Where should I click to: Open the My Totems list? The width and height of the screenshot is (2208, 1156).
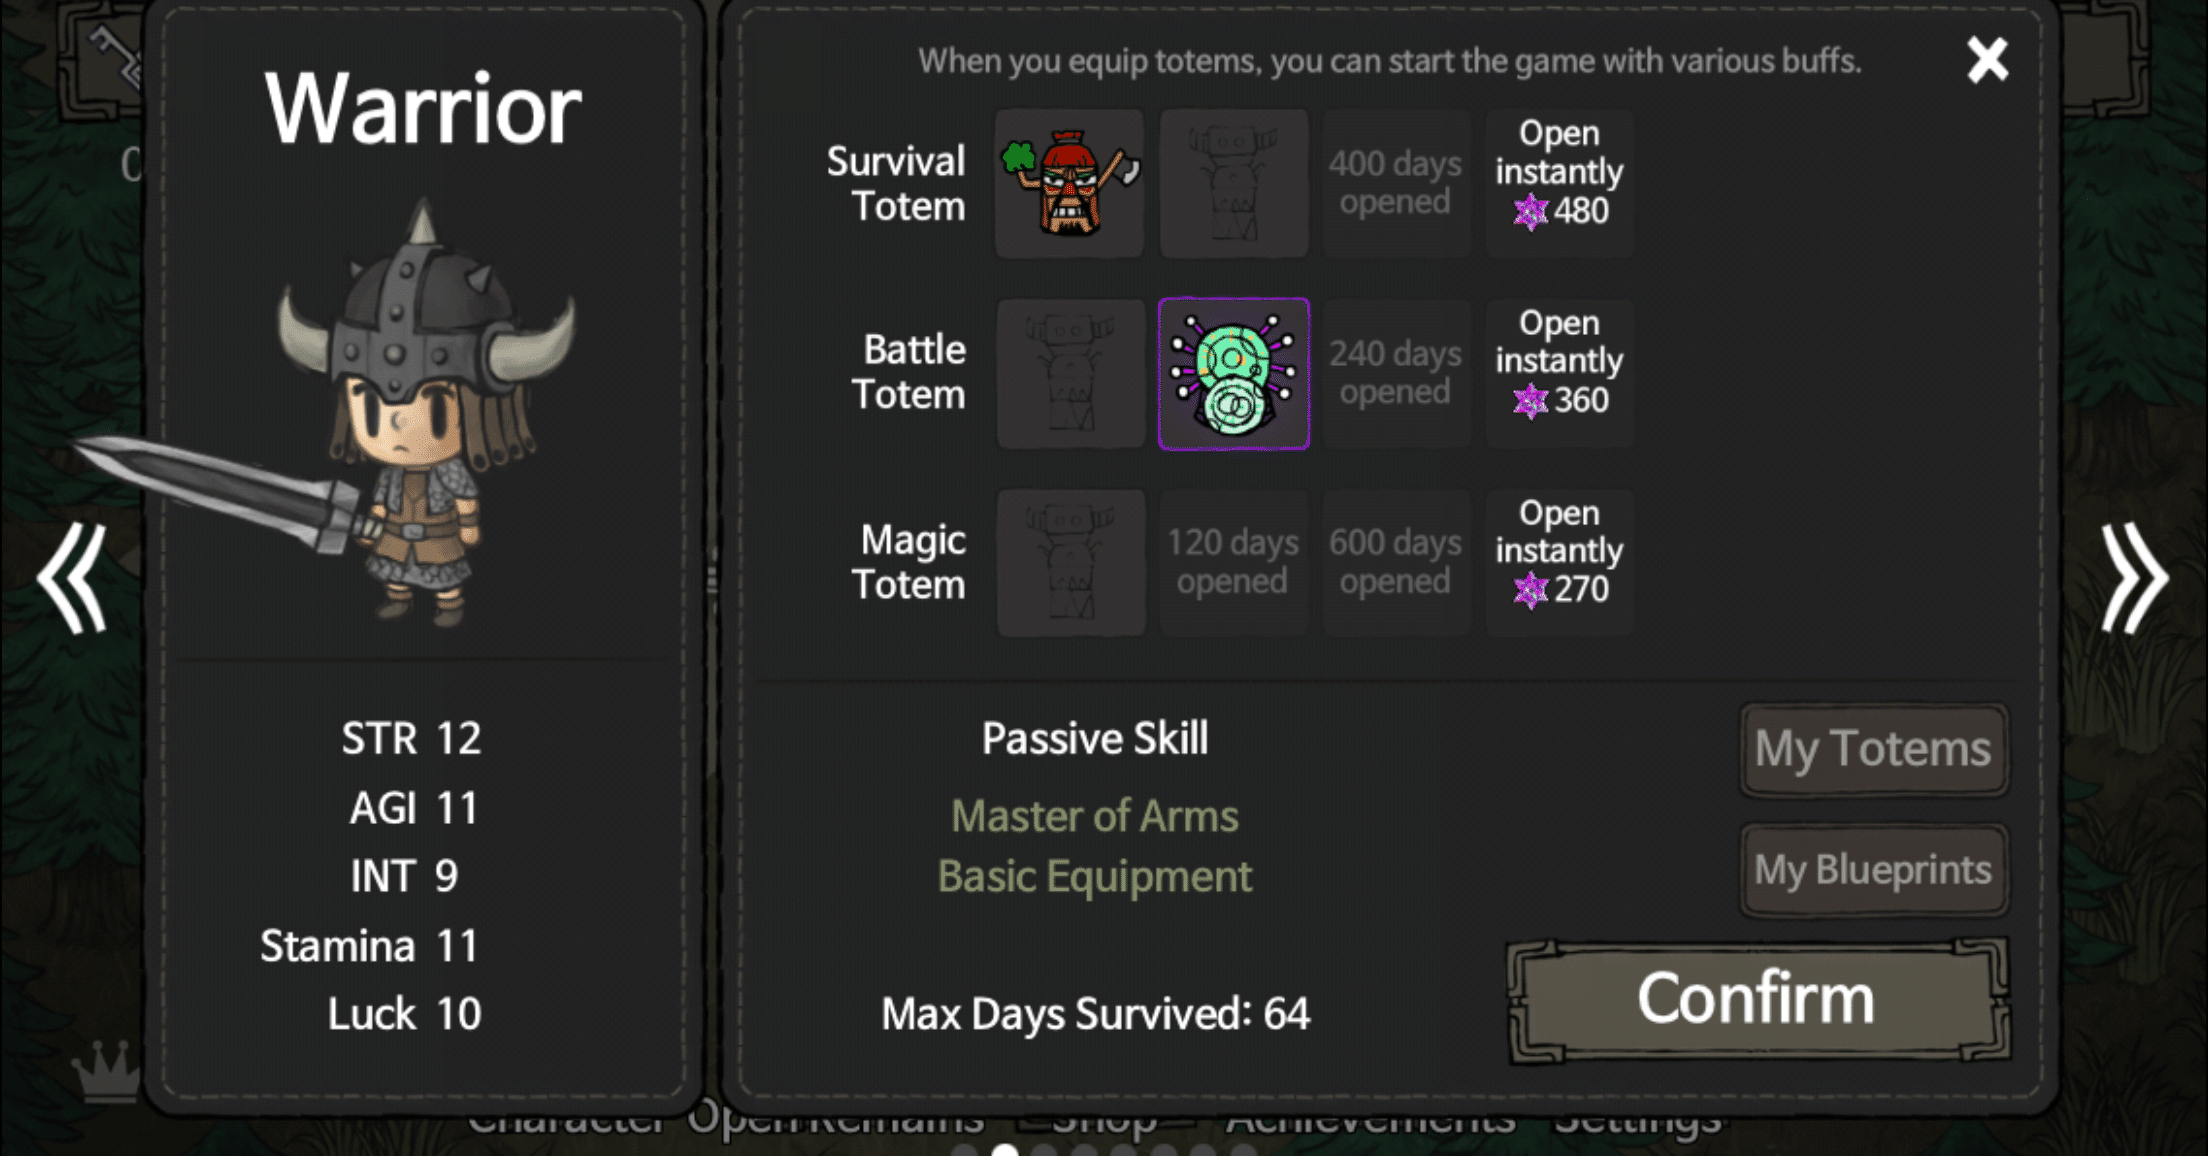[x=1873, y=749]
